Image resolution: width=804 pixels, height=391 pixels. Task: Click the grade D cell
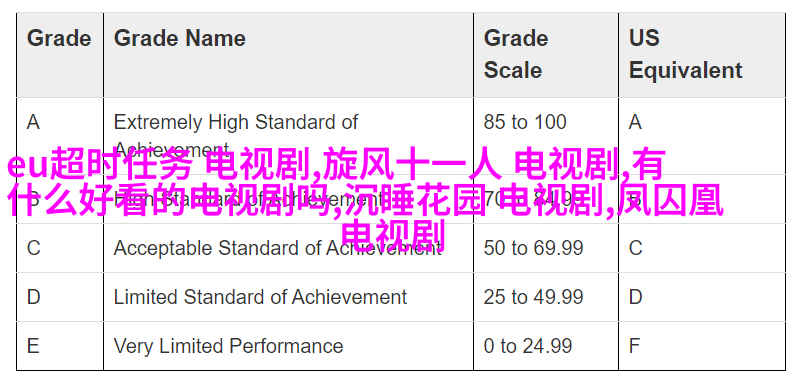60,297
